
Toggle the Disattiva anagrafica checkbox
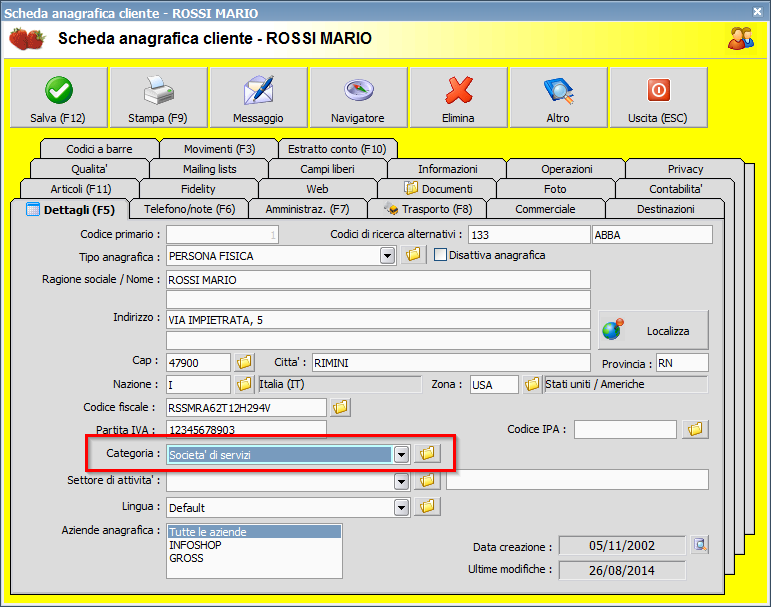click(x=441, y=255)
